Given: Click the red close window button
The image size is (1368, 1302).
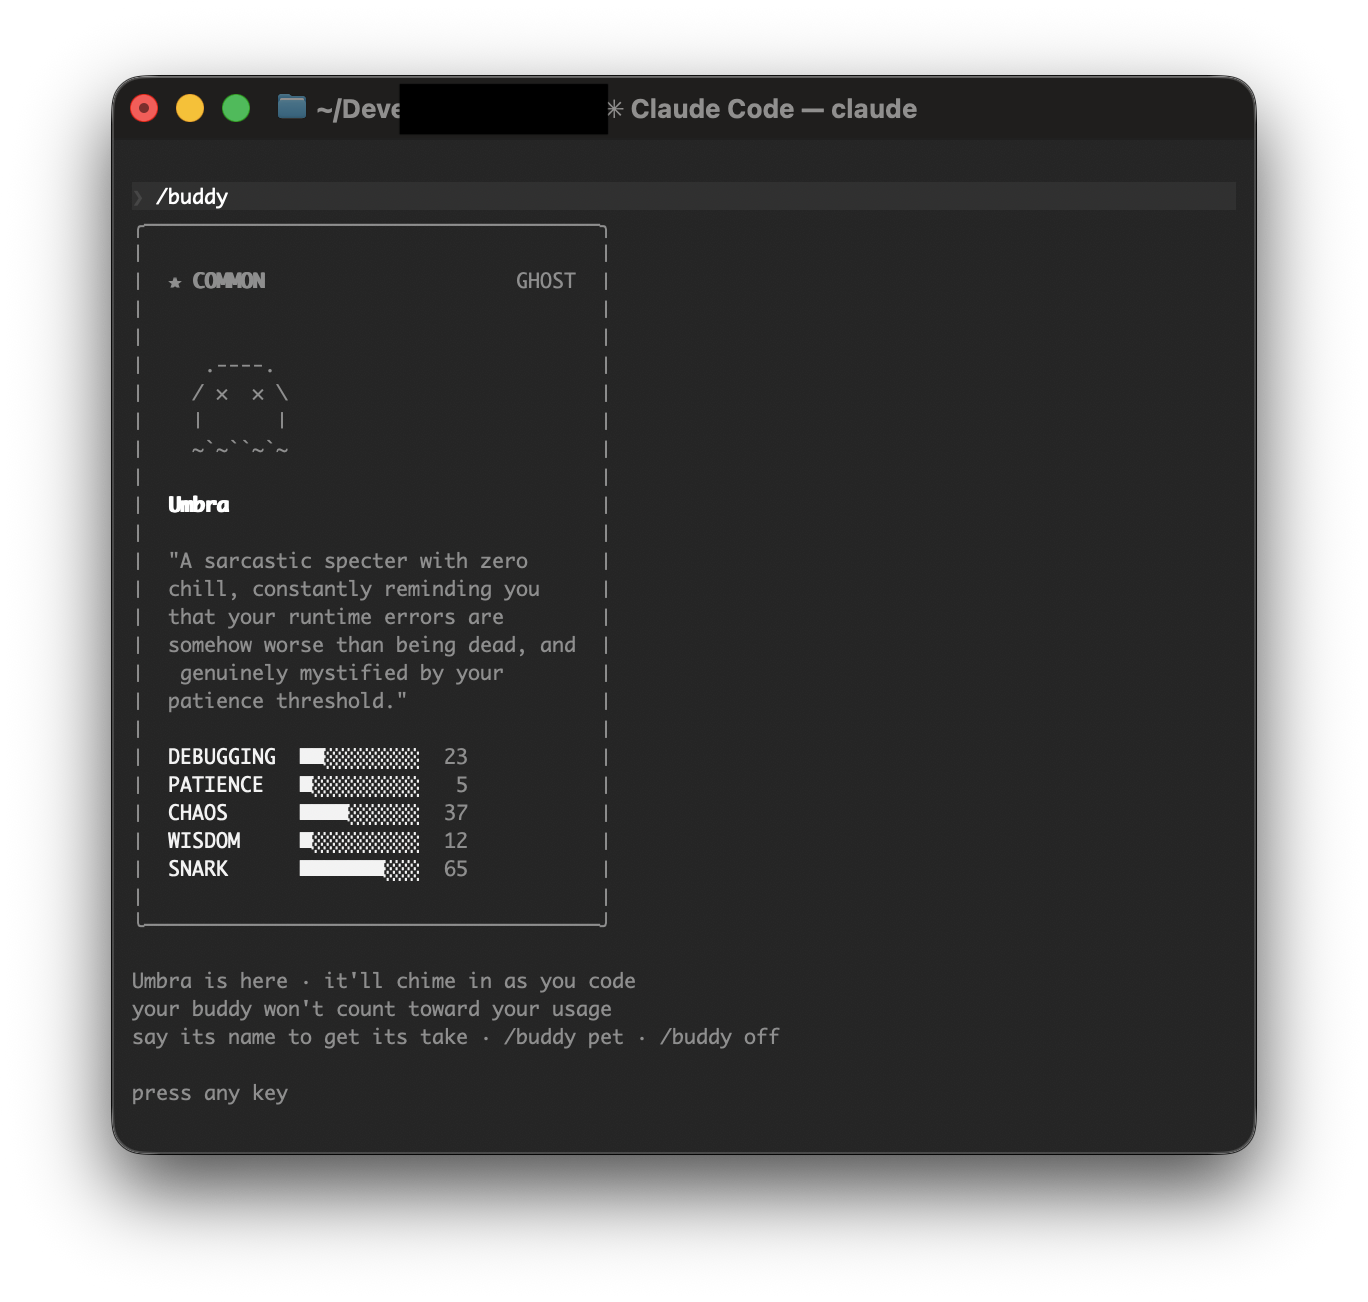Looking at the screenshot, I should pos(144,108).
